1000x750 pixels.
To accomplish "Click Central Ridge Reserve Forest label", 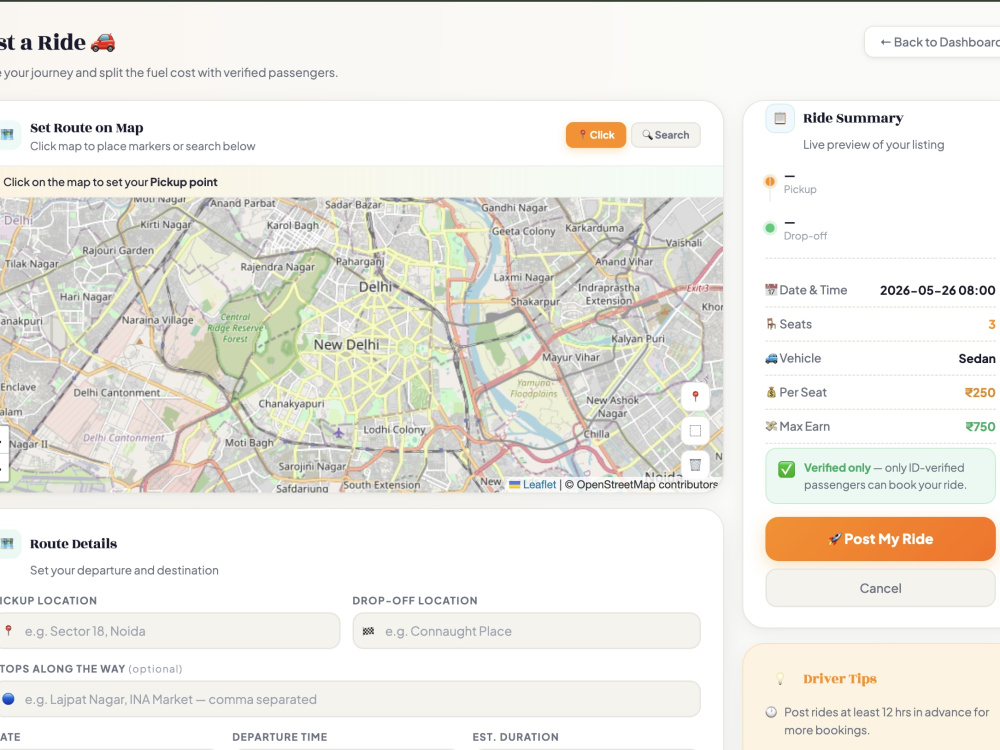I will 235,328.
